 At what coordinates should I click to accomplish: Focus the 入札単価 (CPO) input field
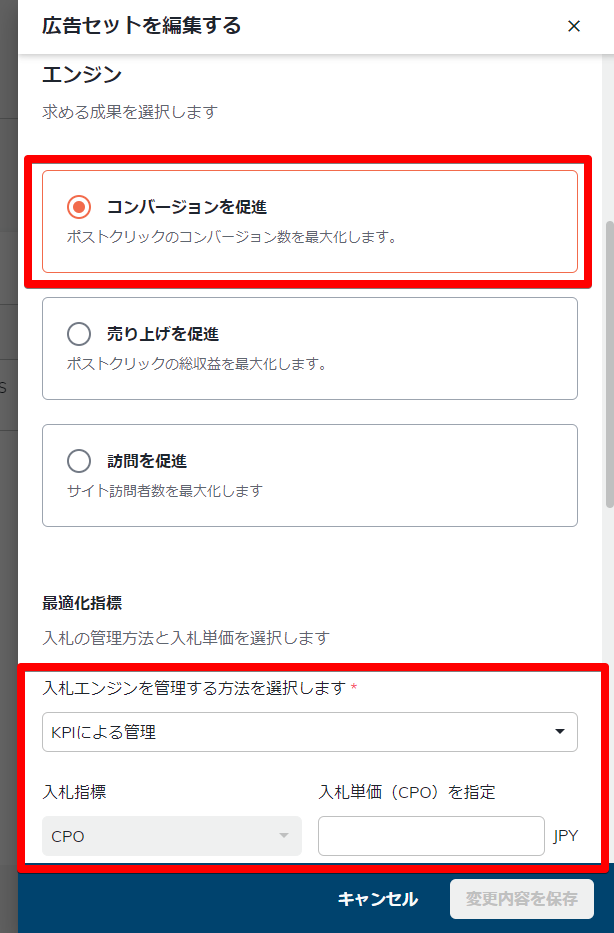(431, 836)
